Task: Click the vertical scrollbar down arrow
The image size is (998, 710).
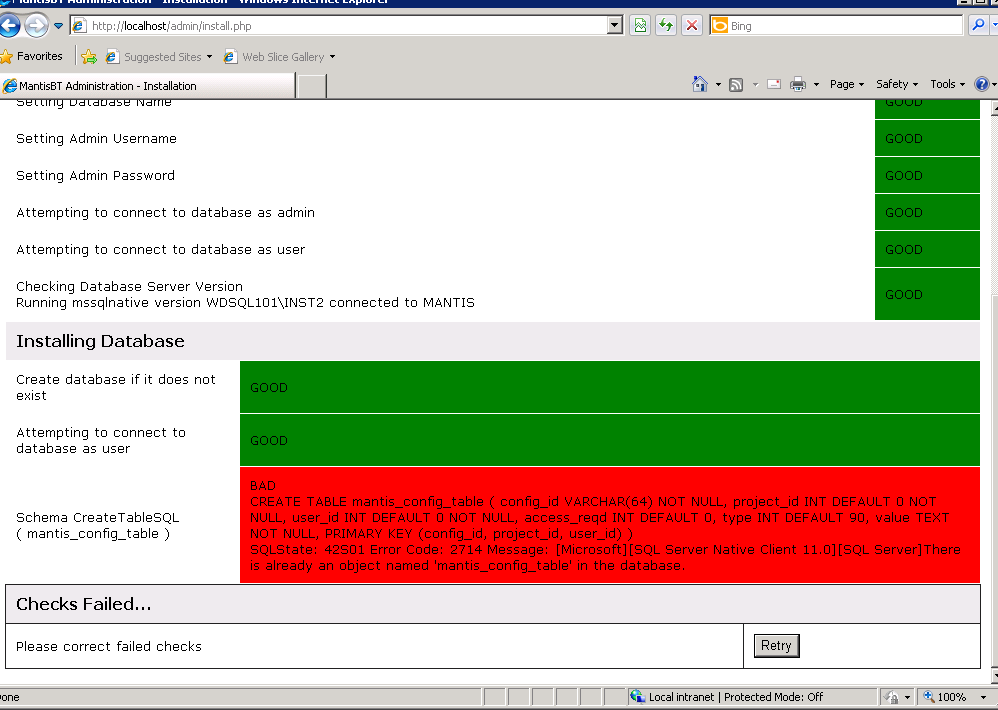Action: [x=994, y=676]
